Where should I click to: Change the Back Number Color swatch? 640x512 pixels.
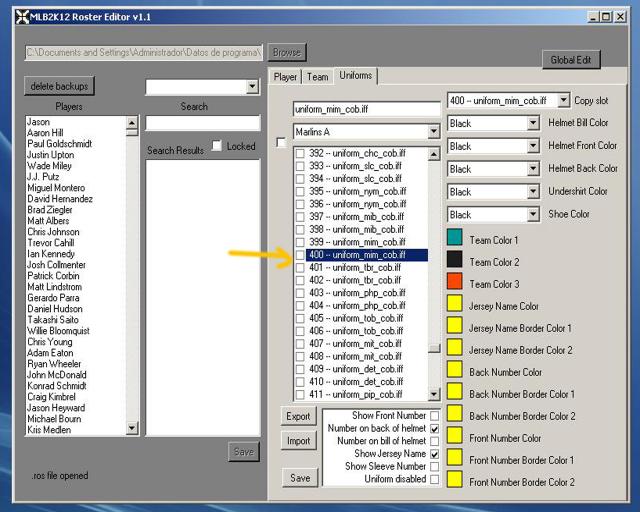click(x=454, y=370)
